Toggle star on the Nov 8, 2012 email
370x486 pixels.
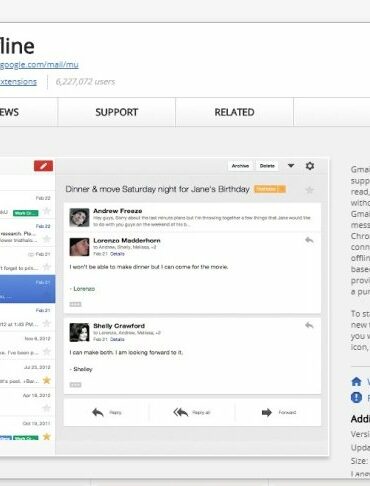[47, 352]
